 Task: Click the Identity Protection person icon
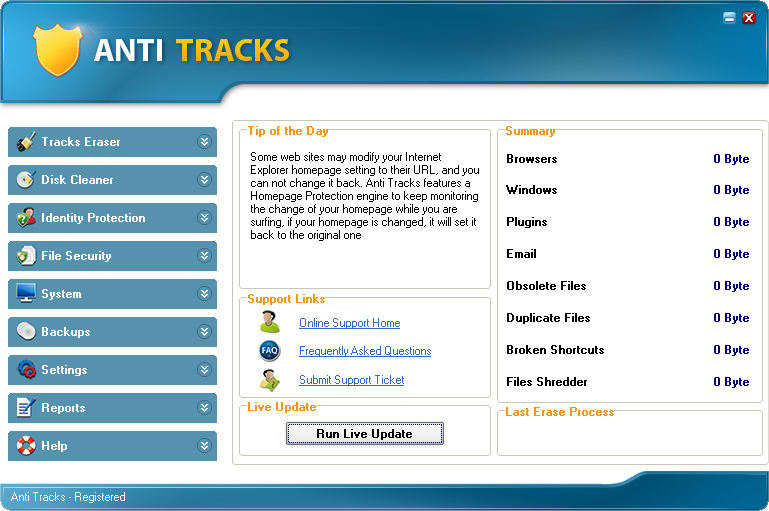pyautogui.click(x=26, y=217)
